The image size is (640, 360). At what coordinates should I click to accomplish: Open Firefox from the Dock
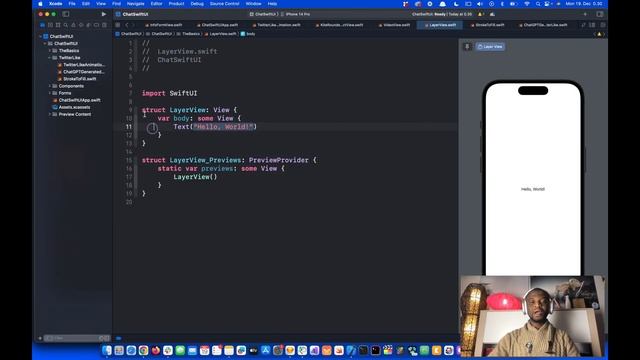click(156, 350)
